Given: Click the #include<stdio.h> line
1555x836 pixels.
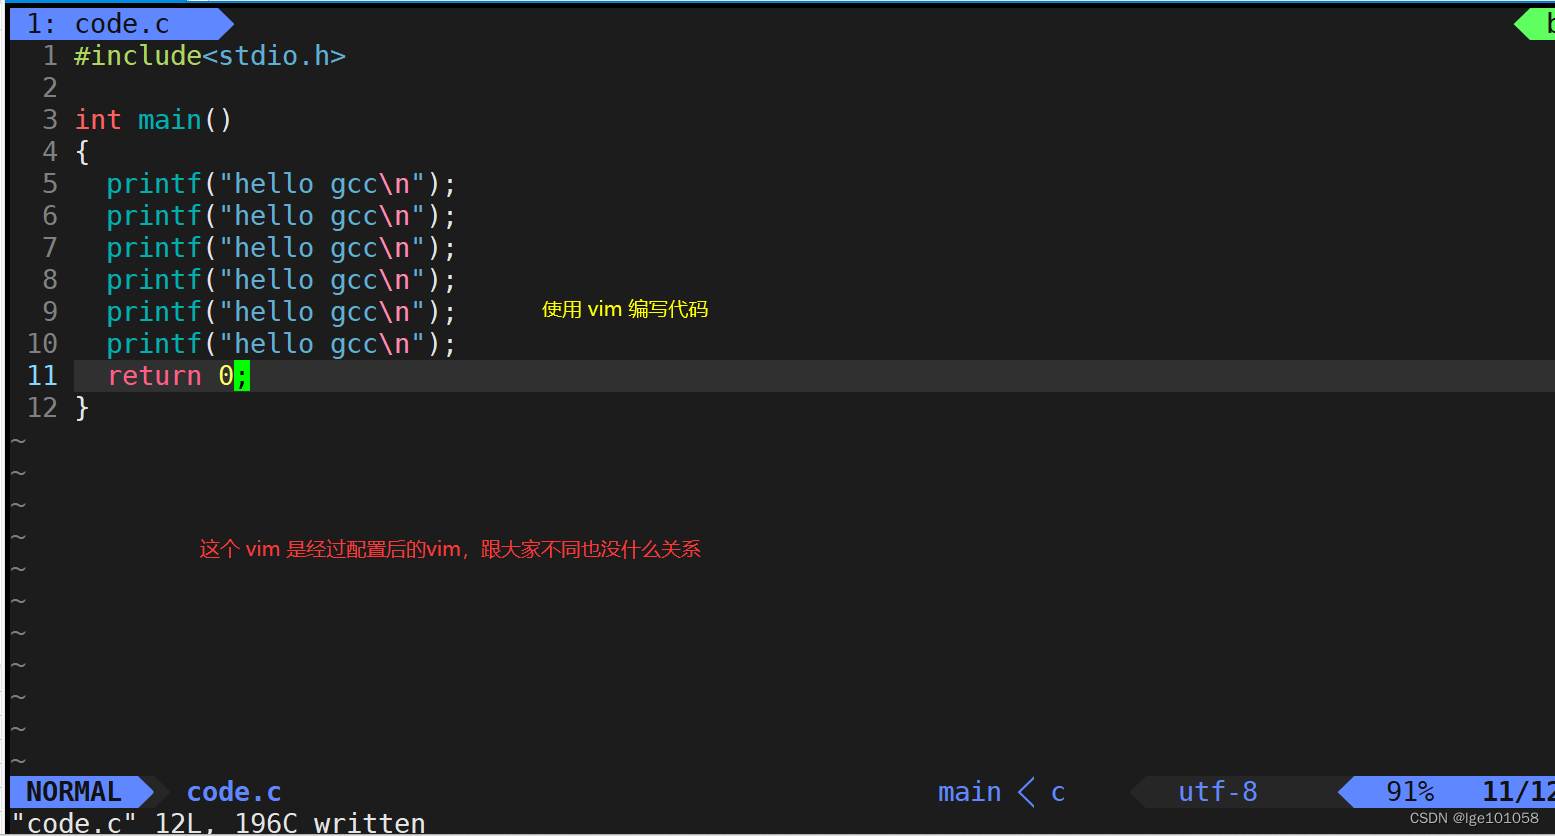Looking at the screenshot, I should pos(210,56).
